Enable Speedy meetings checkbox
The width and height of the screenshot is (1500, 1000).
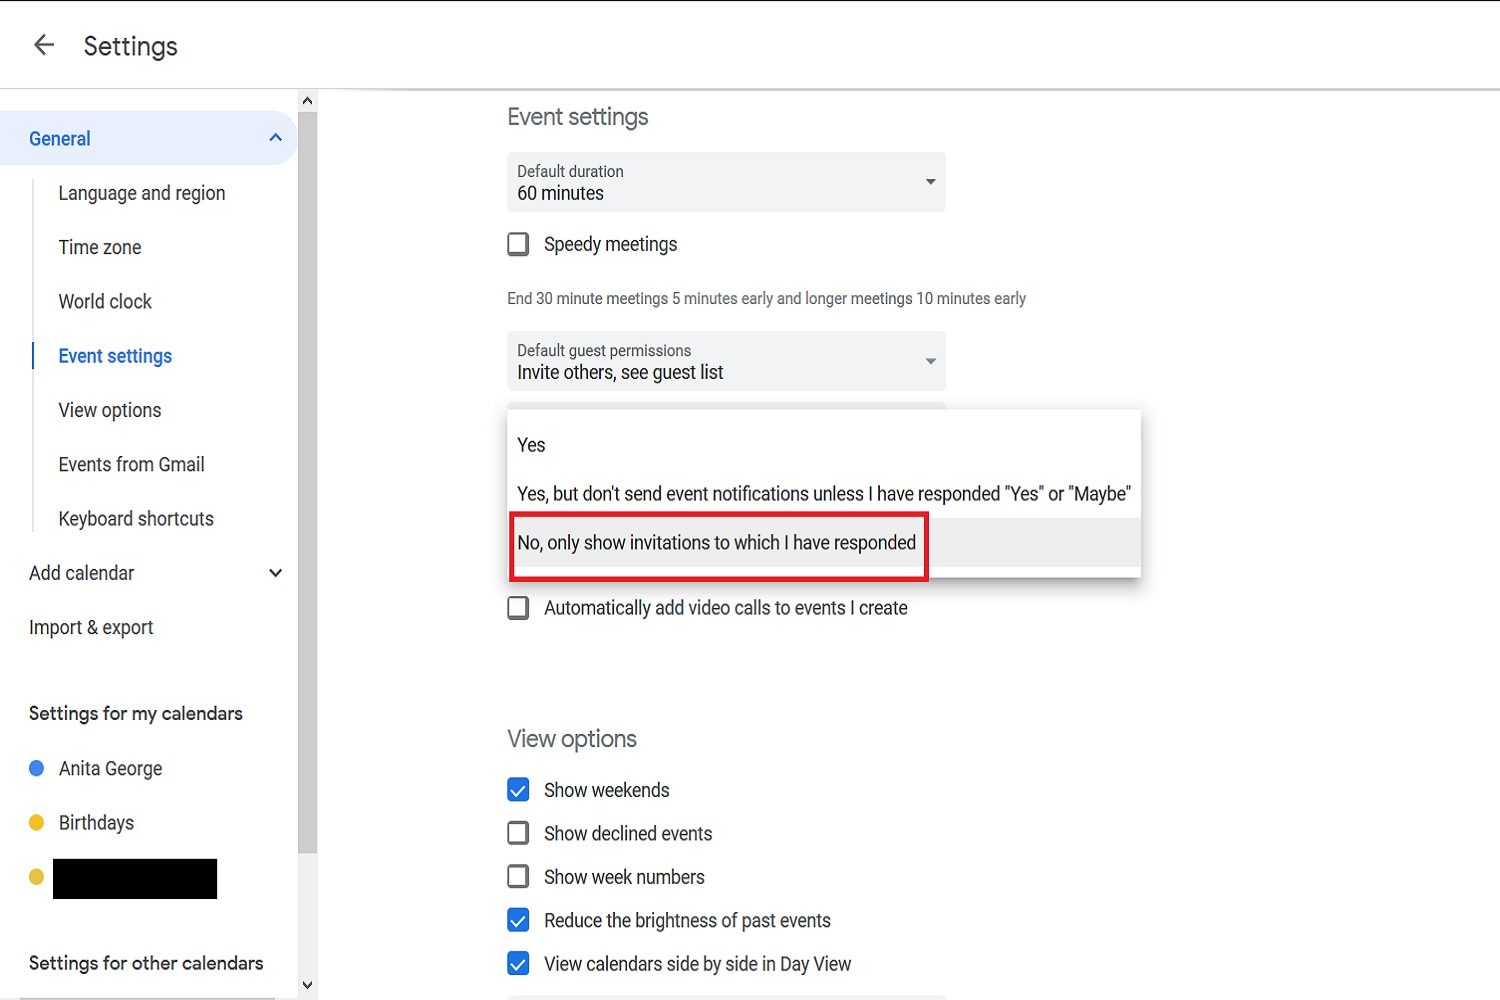[518, 245]
